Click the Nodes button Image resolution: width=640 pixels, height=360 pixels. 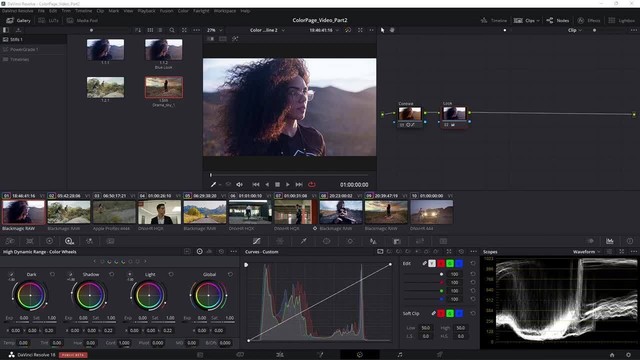(558, 20)
